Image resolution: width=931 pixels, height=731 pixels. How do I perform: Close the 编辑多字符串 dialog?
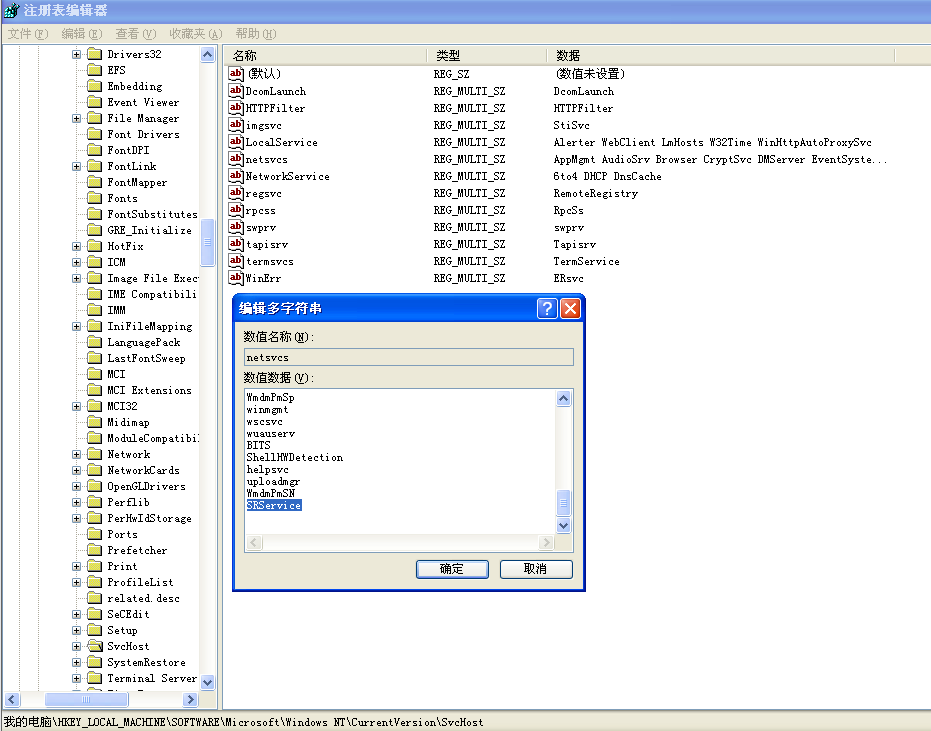click(570, 308)
